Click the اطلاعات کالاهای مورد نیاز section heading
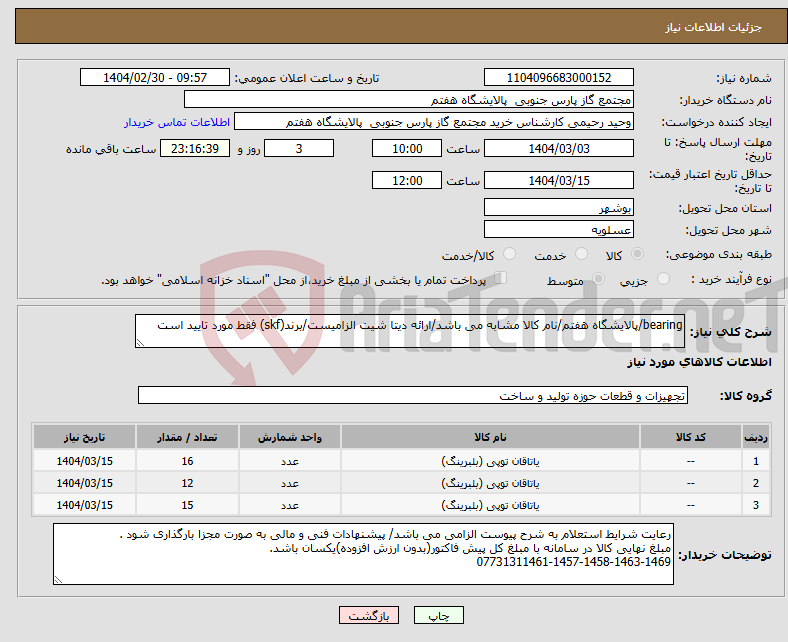This screenshot has height=642, width=788. tap(699, 362)
